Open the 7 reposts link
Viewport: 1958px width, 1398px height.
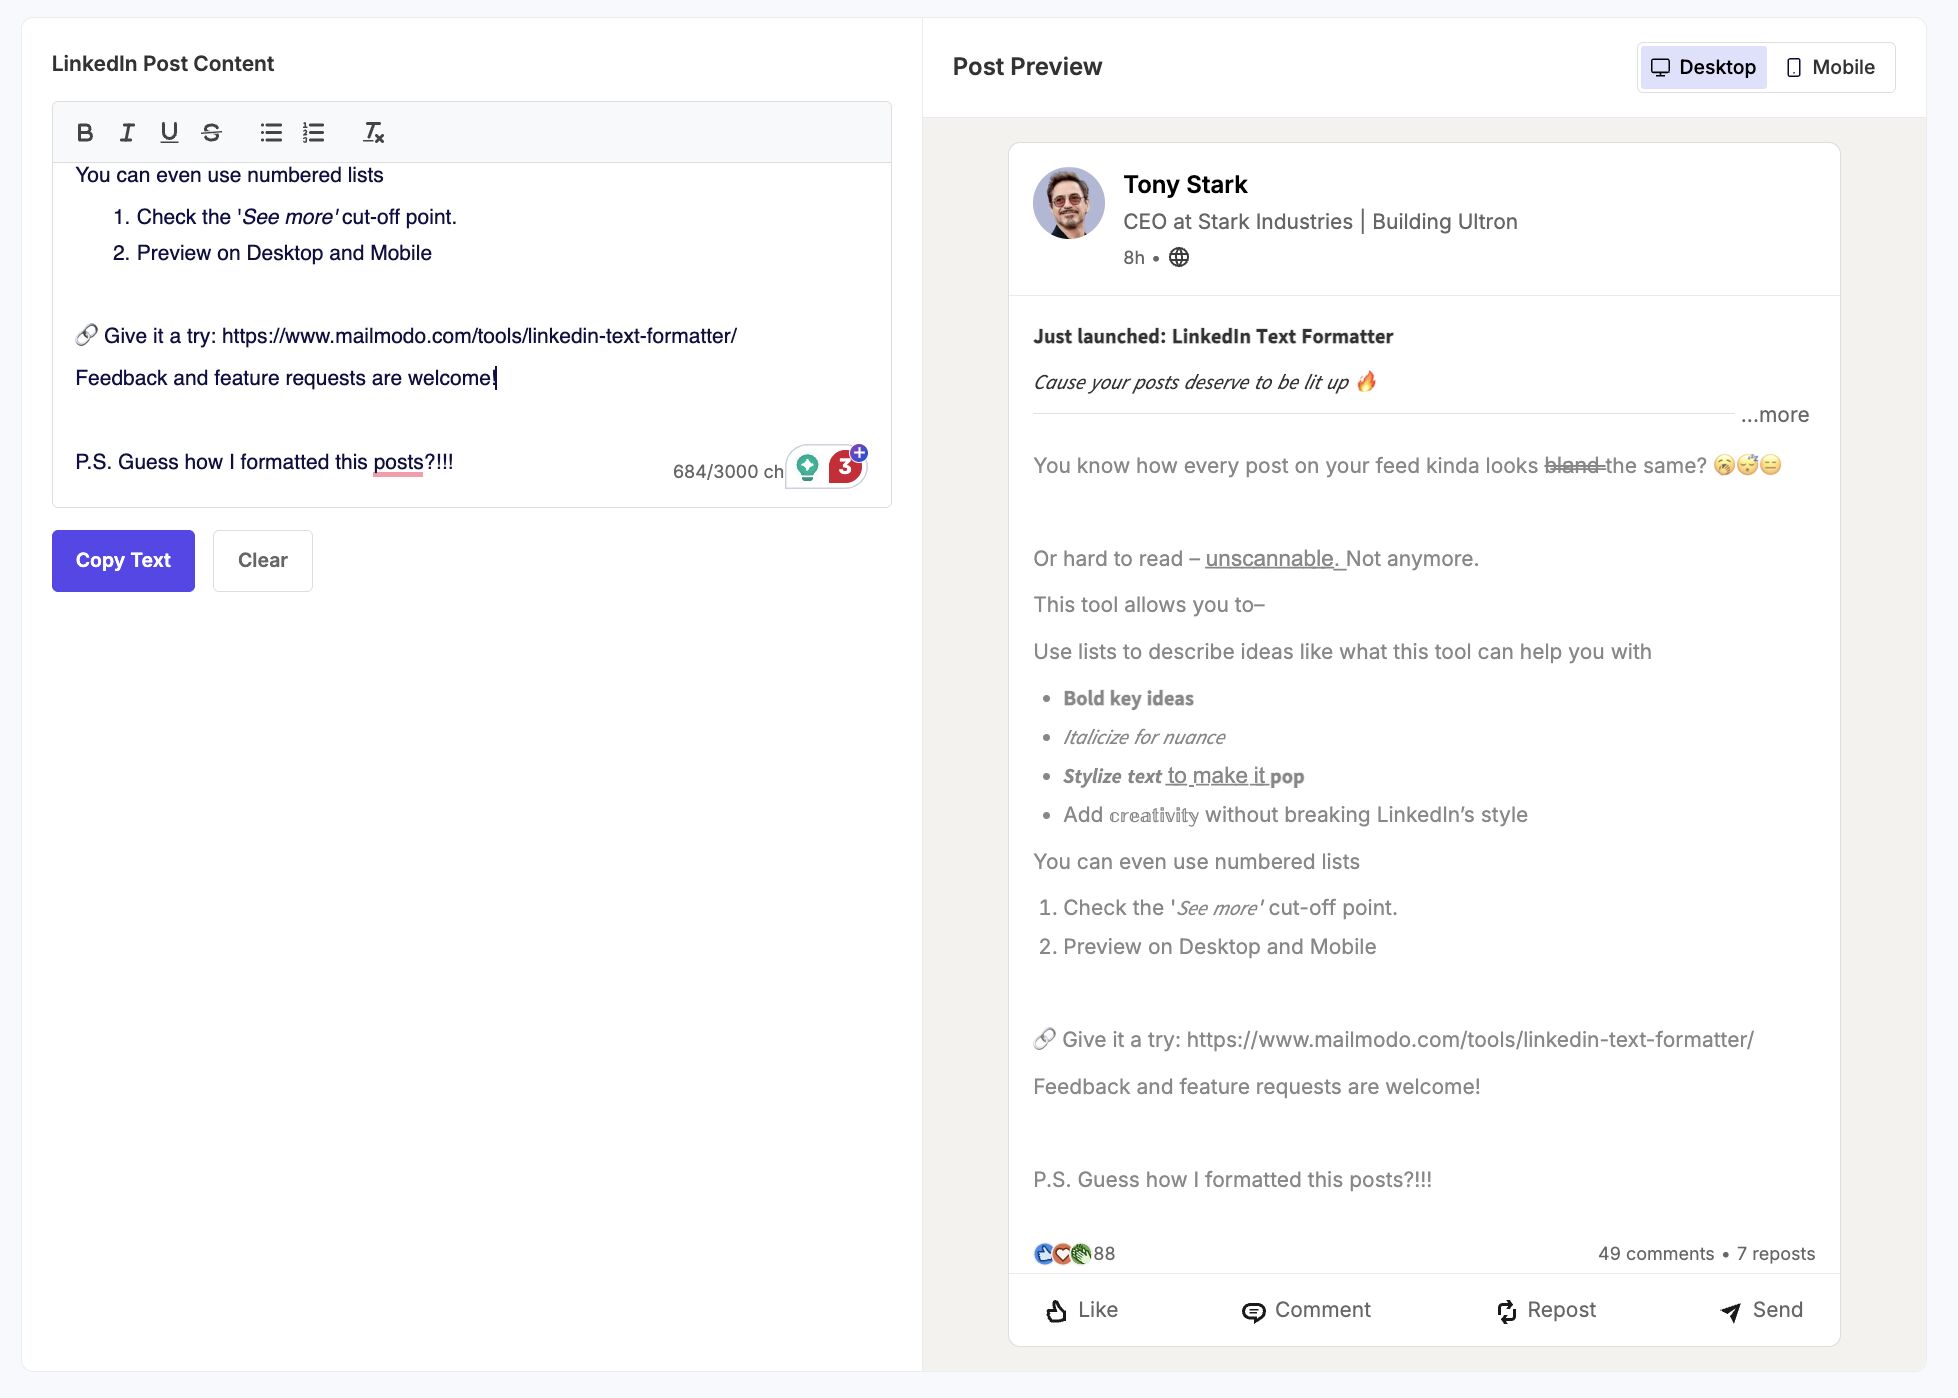tap(1776, 1254)
